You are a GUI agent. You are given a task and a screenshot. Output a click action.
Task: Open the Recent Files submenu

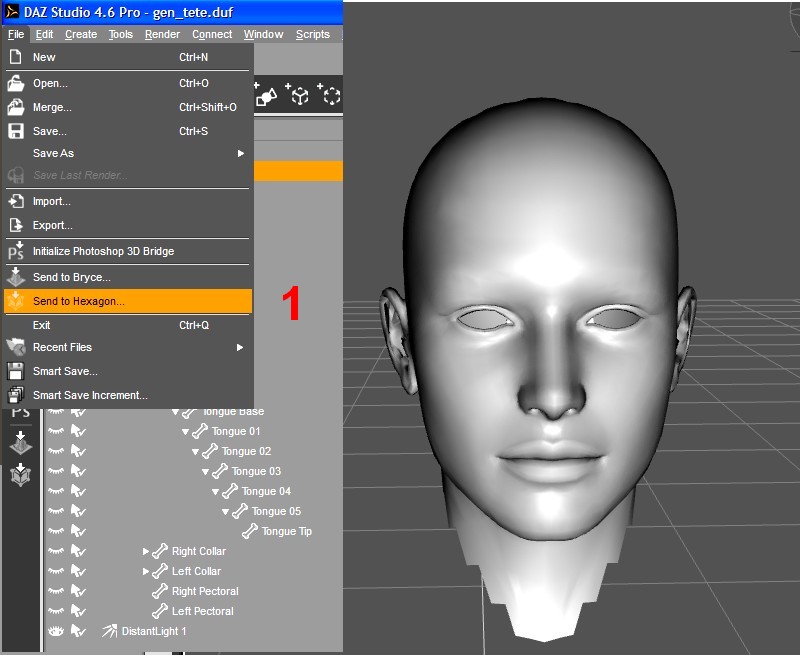[128, 347]
